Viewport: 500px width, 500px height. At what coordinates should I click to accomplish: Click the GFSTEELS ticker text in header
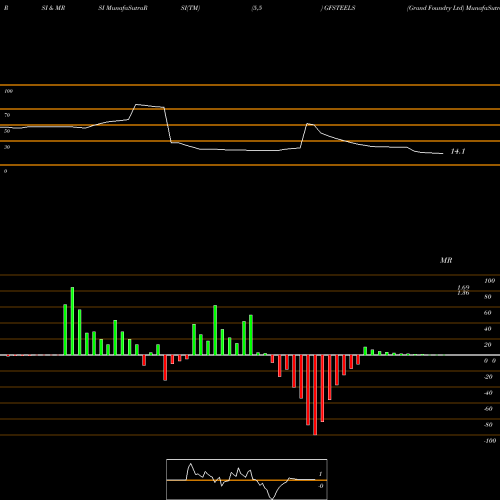[x=340, y=8]
